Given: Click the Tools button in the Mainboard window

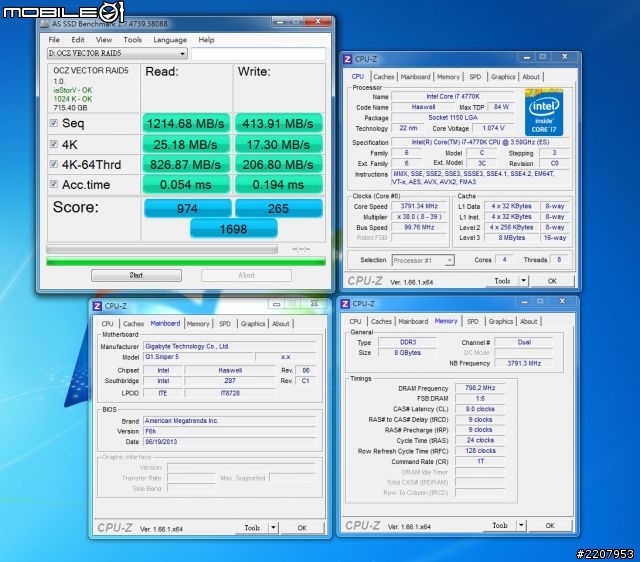Looking at the screenshot, I should (252, 528).
